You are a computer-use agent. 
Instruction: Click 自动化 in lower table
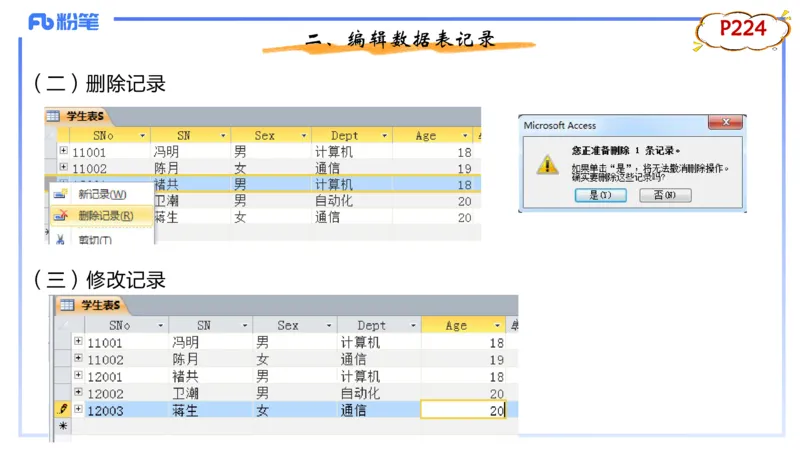360,393
